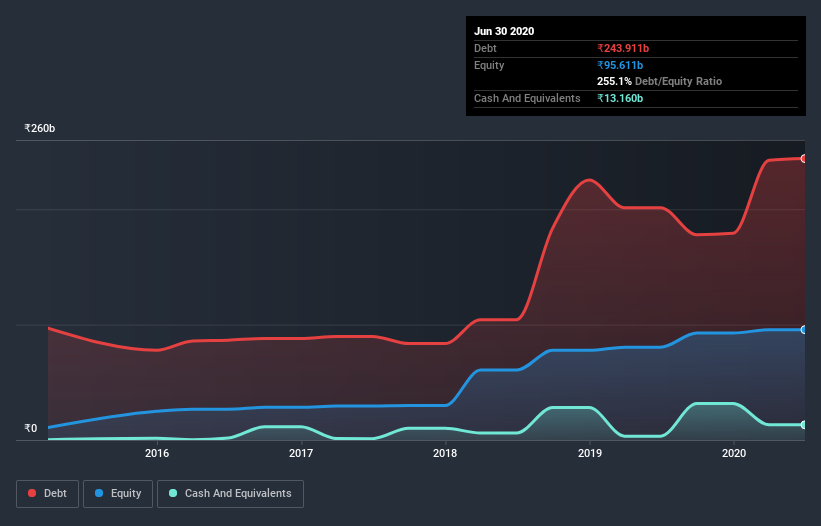Click the 2018 x-axis label
The height and width of the screenshot is (526, 821).
(445, 453)
